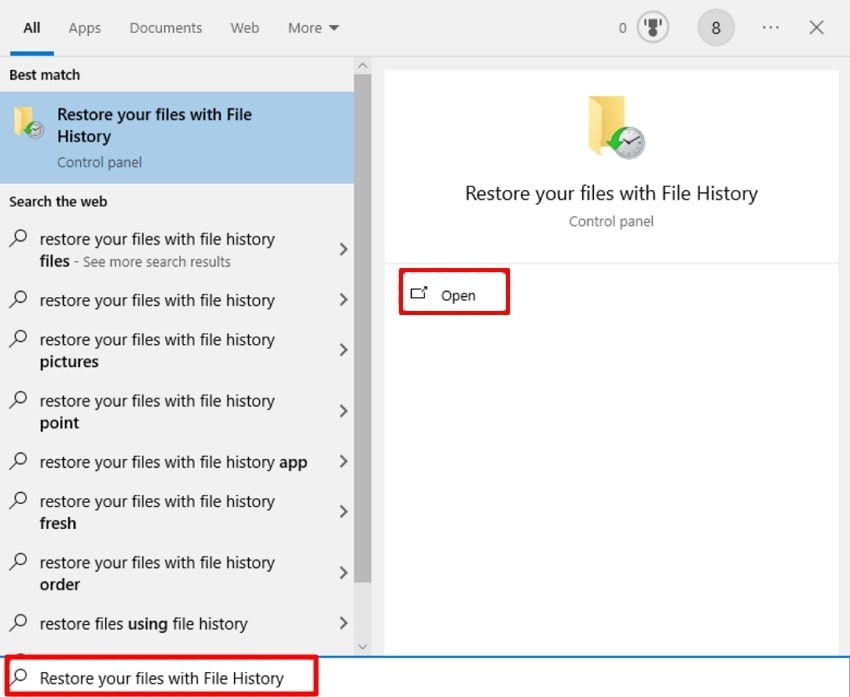Open the user profile avatar icon
850x697 pixels.
716,27
